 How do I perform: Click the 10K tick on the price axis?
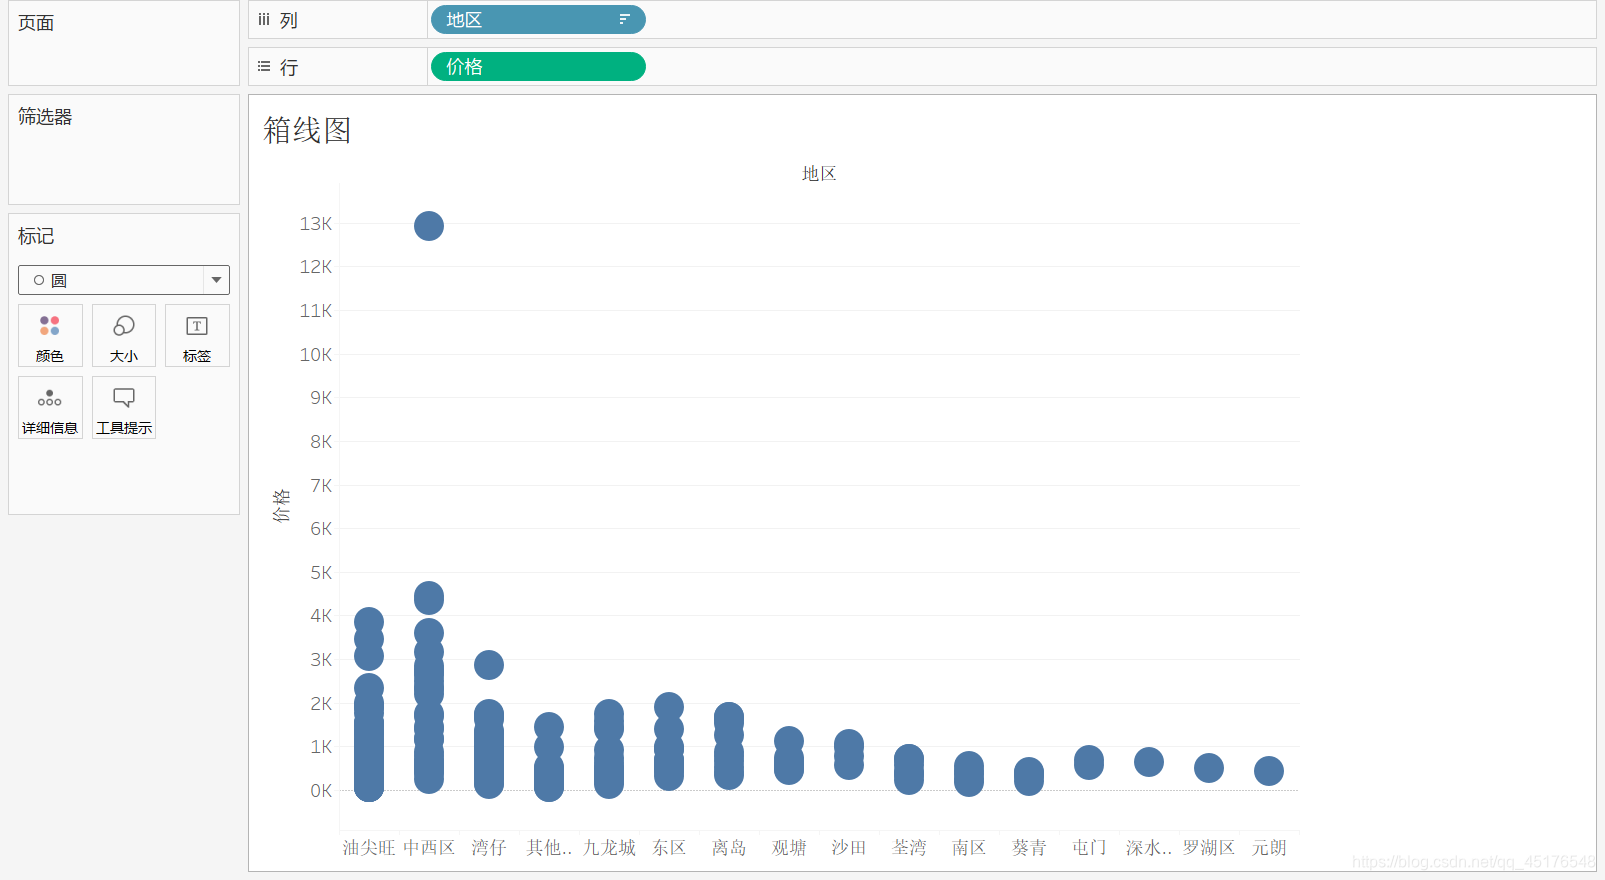click(x=316, y=354)
